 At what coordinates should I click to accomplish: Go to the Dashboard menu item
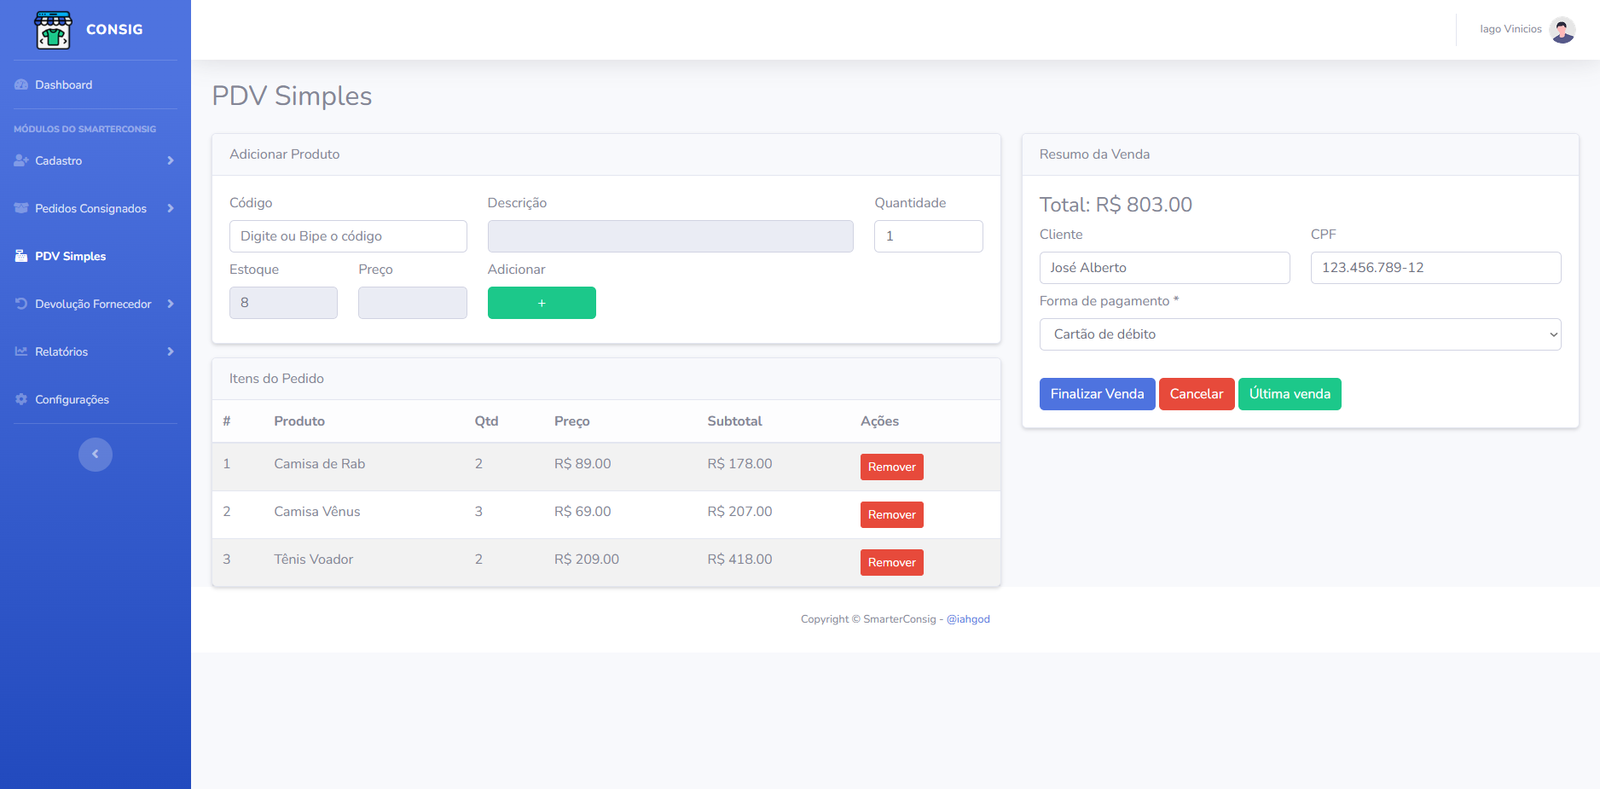coord(63,85)
